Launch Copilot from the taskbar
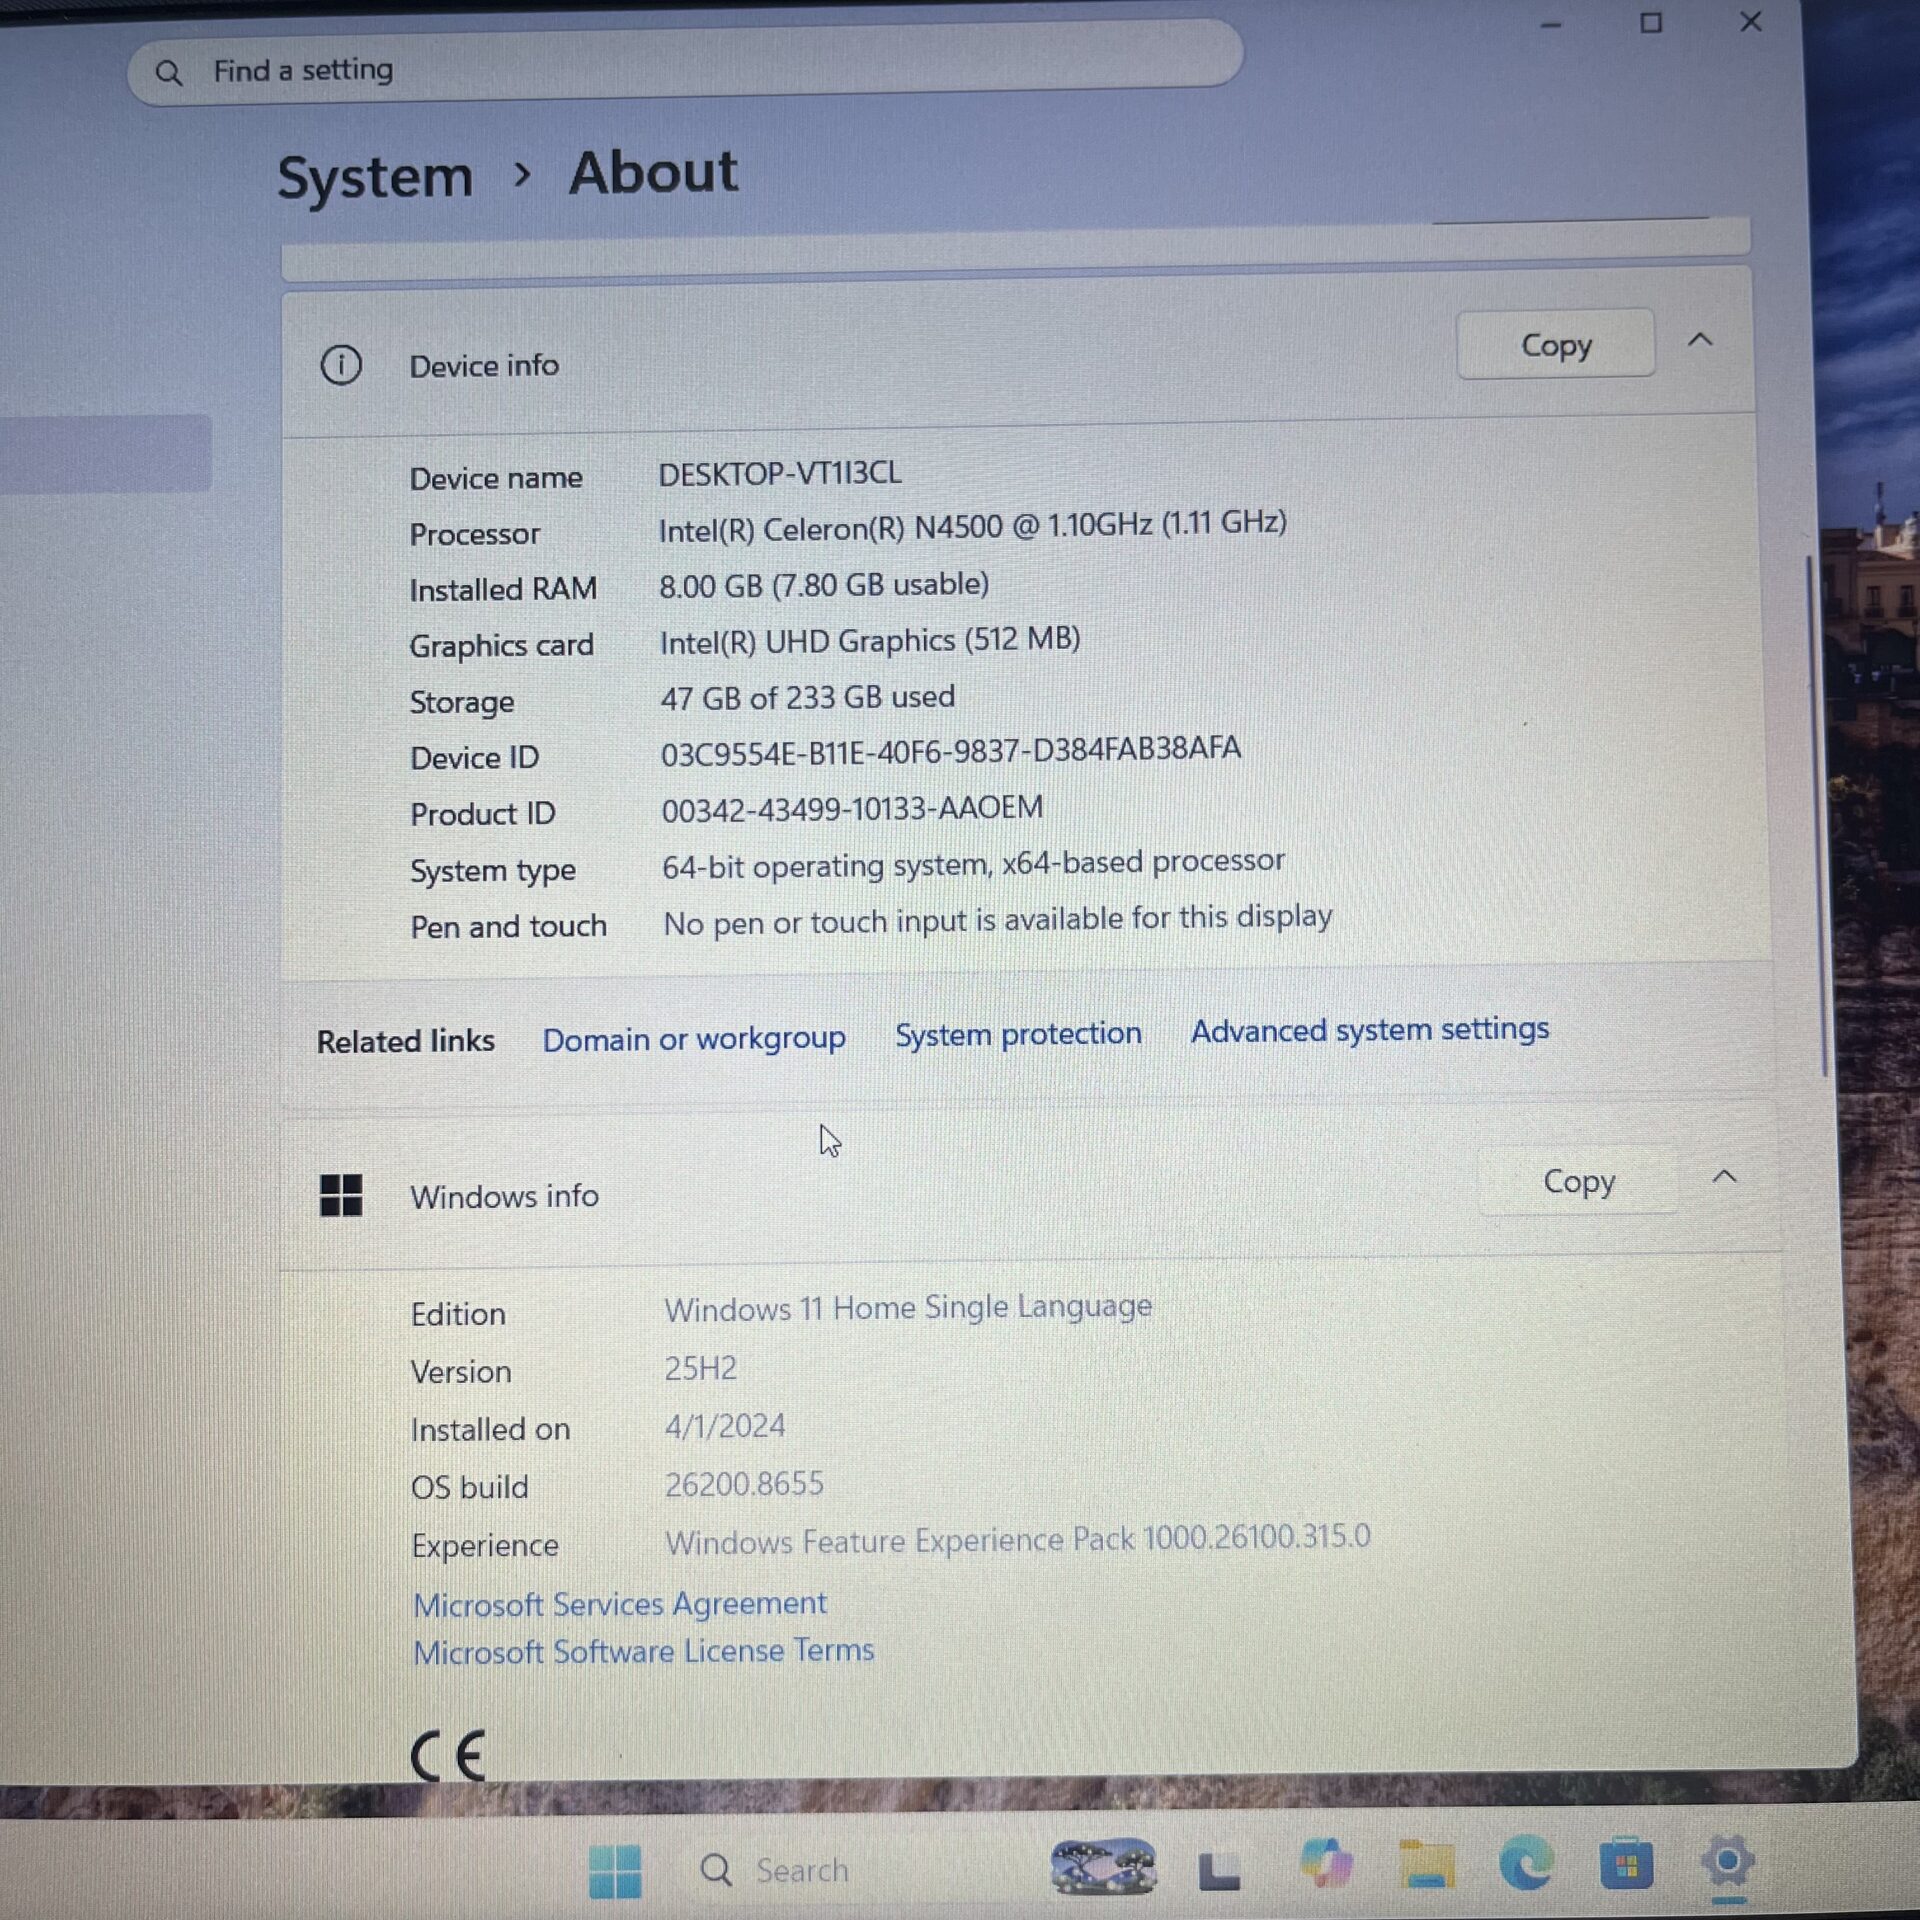The width and height of the screenshot is (1920, 1920). tap(1326, 1864)
